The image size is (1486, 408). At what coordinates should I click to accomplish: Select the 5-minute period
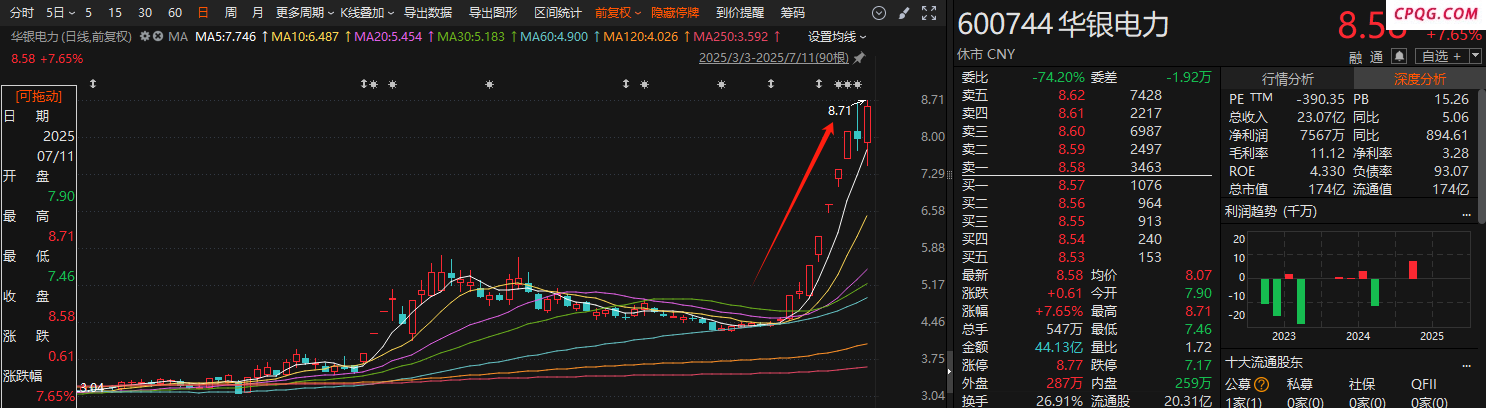pos(88,13)
